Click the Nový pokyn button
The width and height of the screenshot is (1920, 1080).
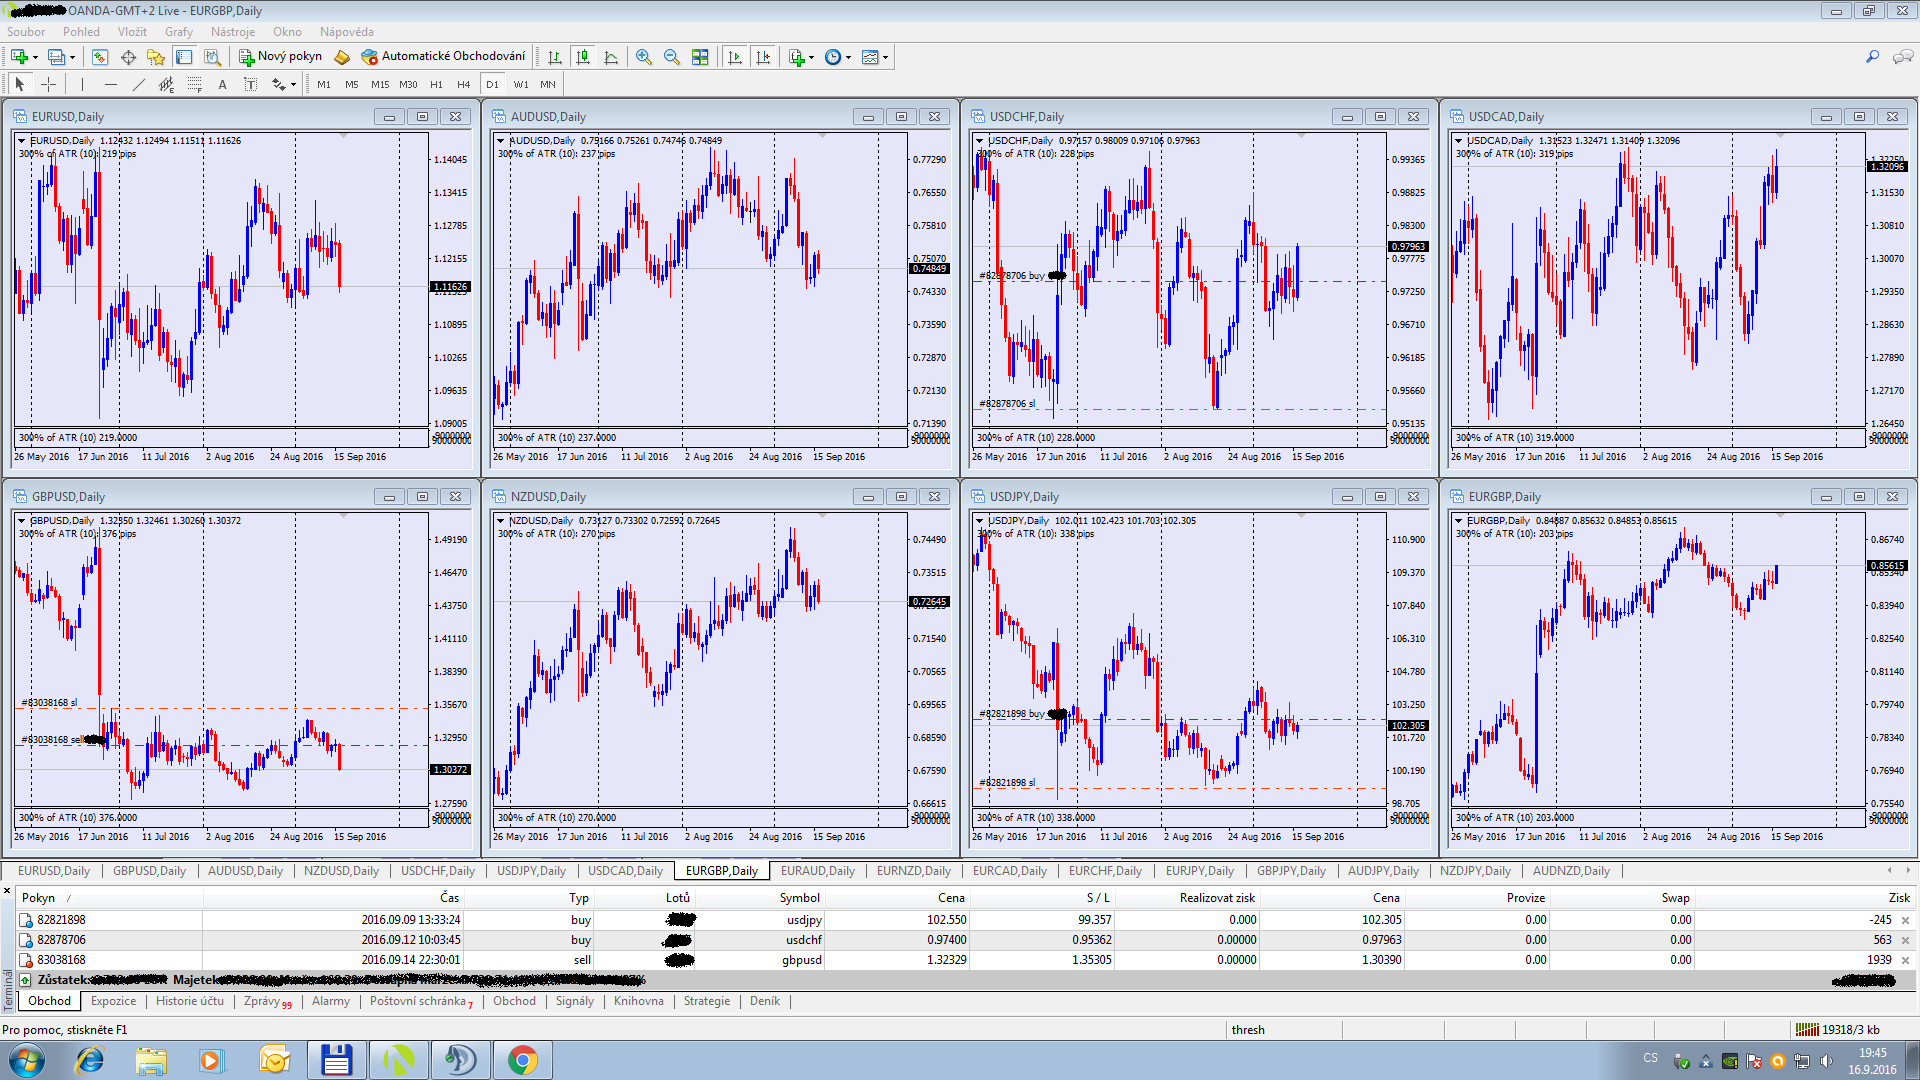[x=281, y=57]
